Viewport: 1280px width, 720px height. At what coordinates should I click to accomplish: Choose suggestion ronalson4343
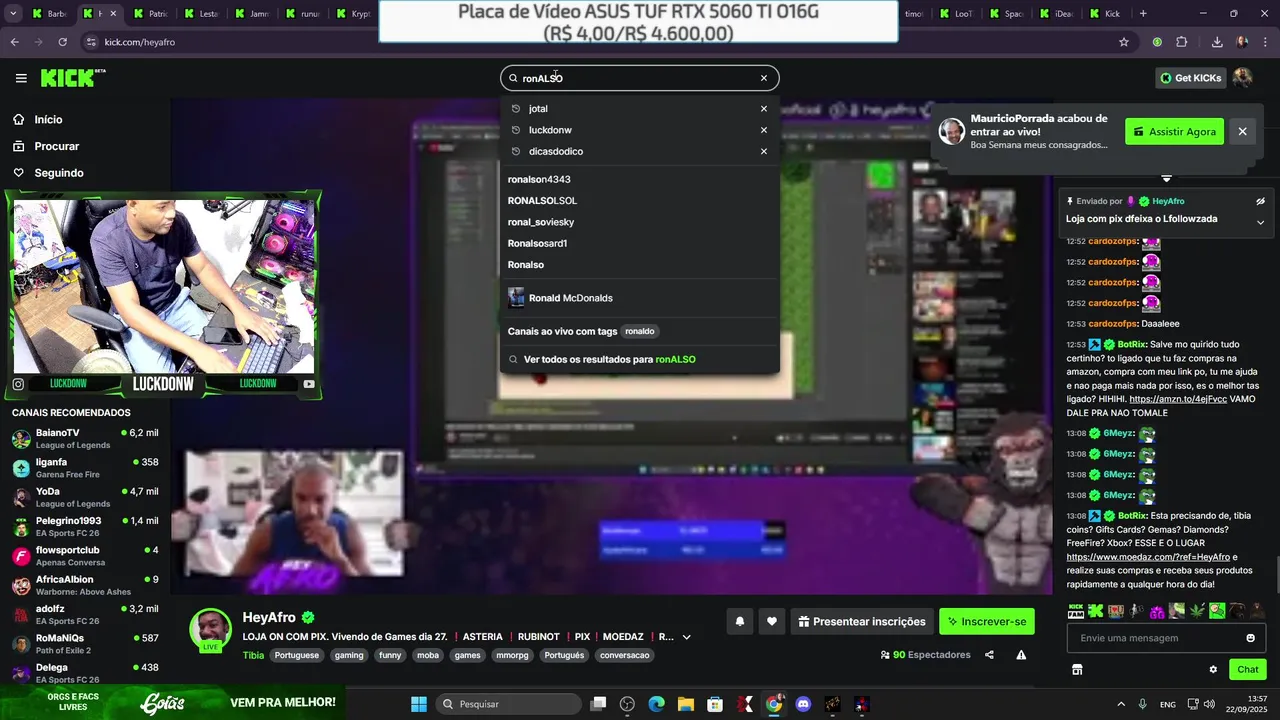coord(539,179)
